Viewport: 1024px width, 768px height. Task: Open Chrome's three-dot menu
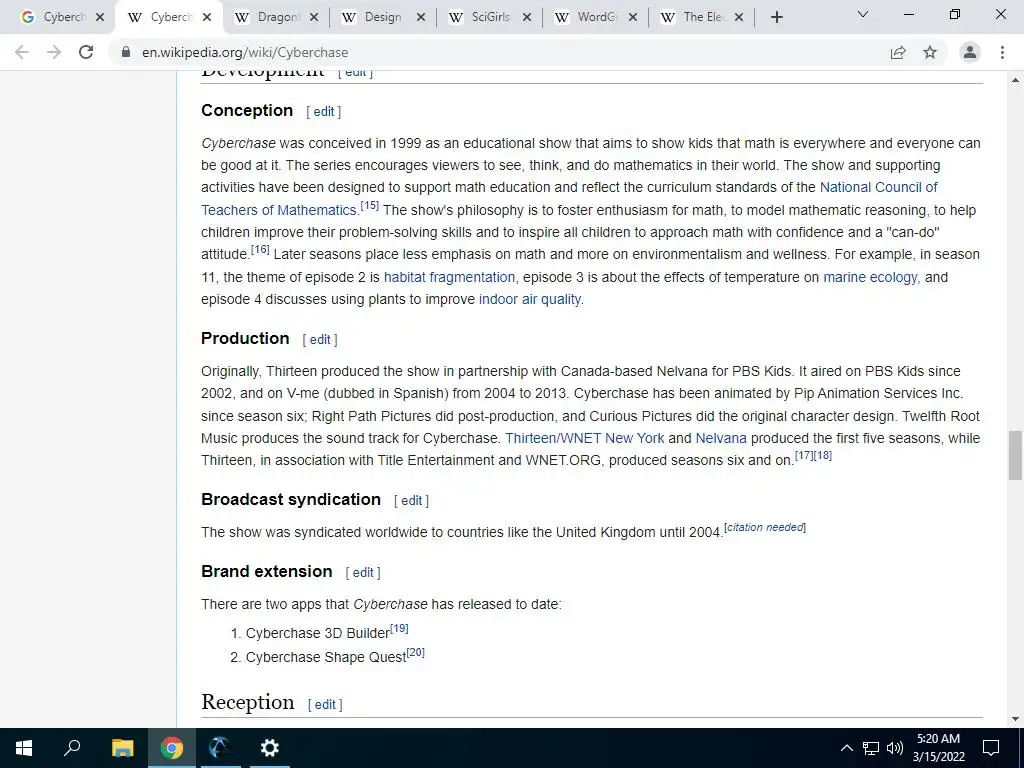1002,52
